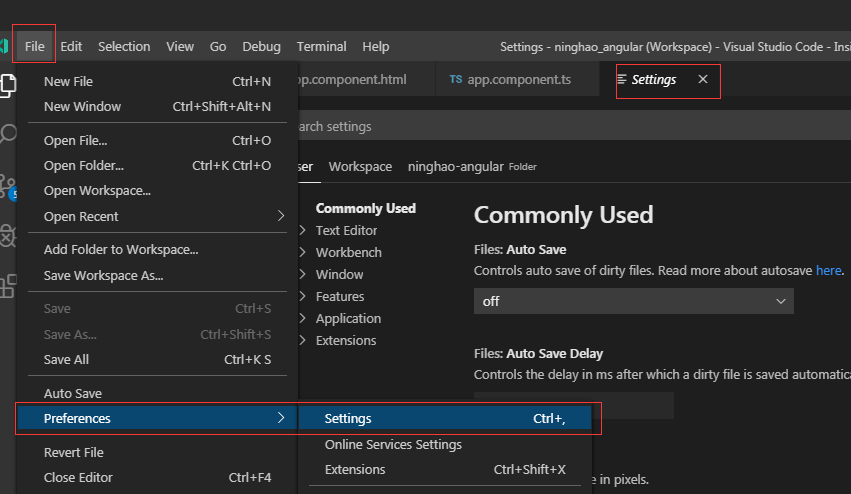Toggle Auto Save in File menu
This screenshot has height=494, width=851.
[x=157, y=394]
